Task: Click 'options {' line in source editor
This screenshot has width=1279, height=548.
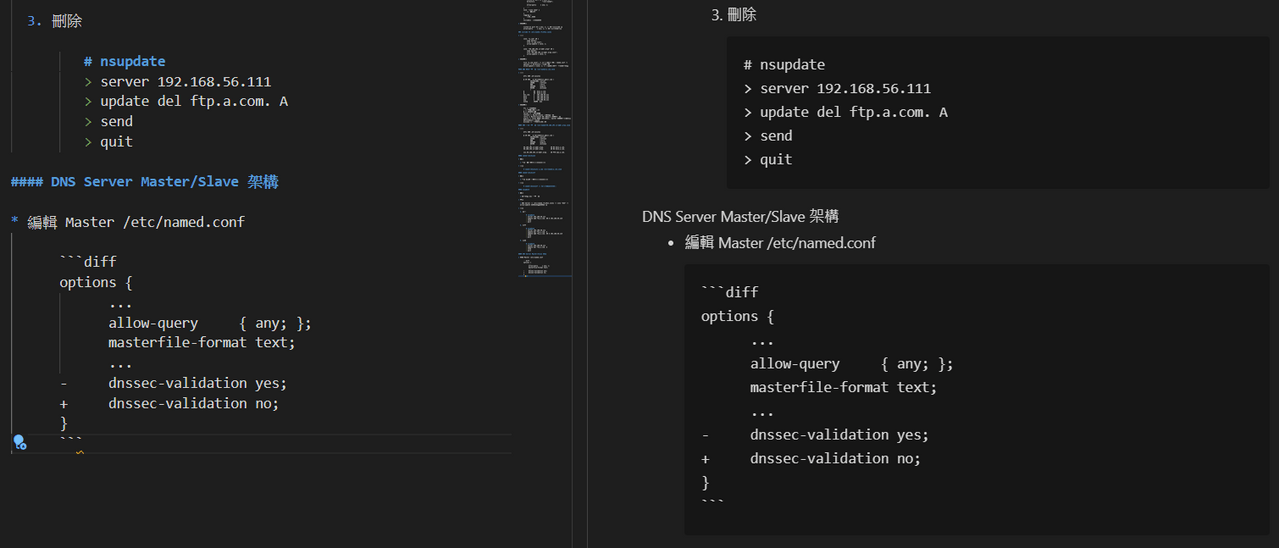Action: [96, 282]
